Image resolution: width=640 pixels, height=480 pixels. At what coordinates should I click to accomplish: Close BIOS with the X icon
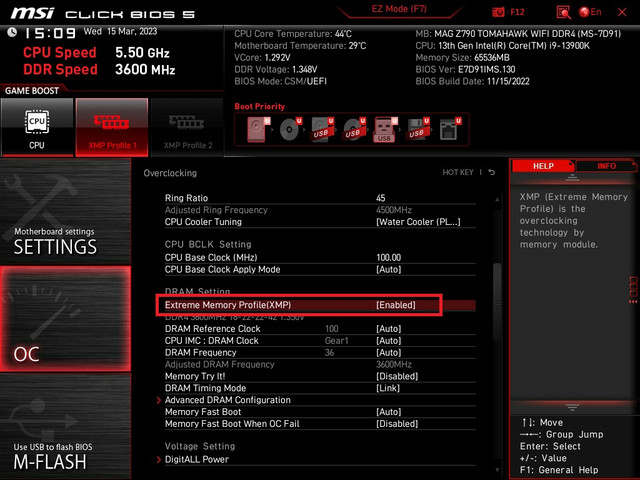(622, 12)
